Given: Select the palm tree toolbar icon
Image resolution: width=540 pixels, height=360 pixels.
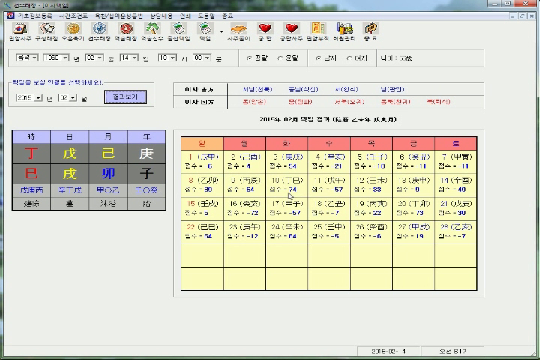Looking at the screenshot, I should (x=152, y=28).
